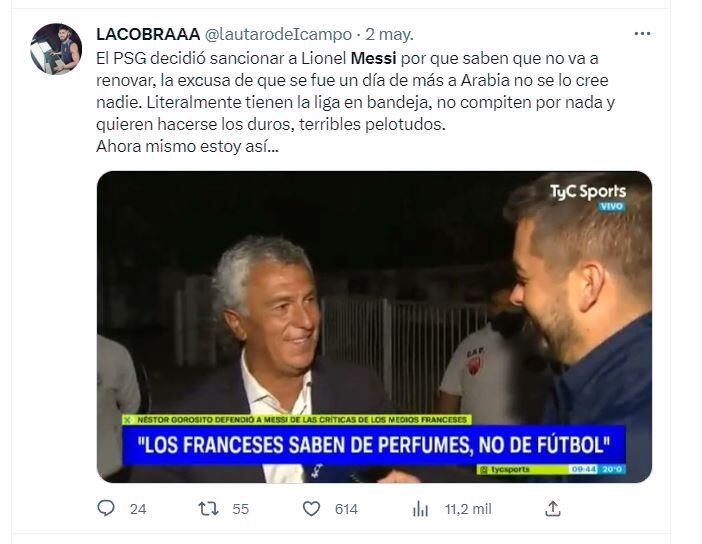The height and width of the screenshot is (544, 702).
Task: Retweet the post using the arrows icon
Action: pyautogui.click(x=208, y=509)
